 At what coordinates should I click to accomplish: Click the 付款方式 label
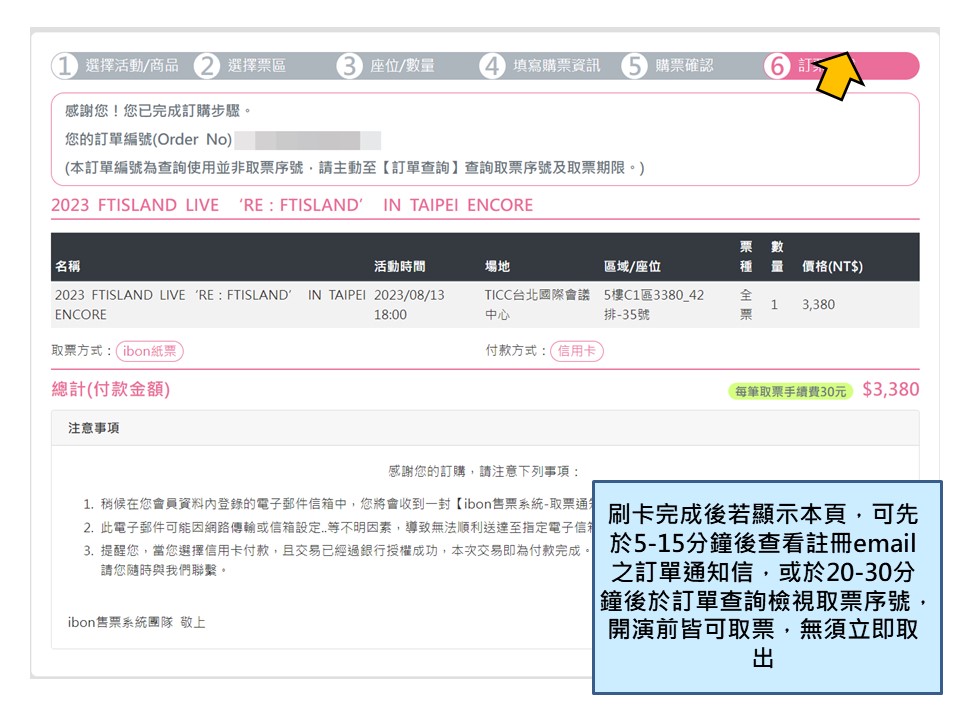tap(516, 351)
